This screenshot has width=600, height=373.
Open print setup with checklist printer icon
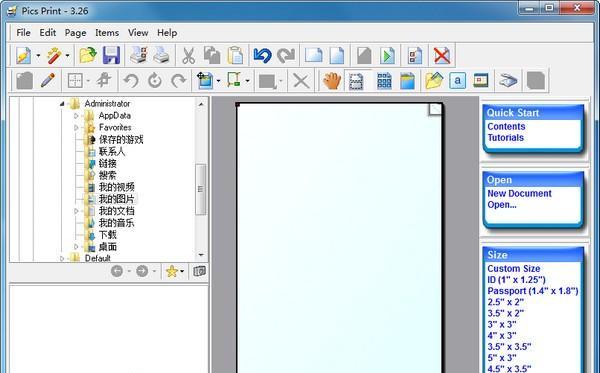(x=138, y=56)
